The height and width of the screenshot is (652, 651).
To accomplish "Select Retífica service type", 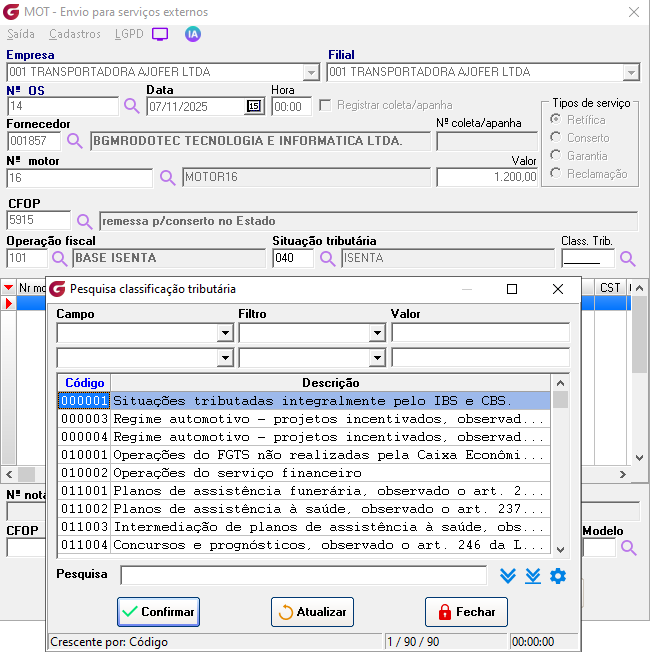I will tap(555, 119).
